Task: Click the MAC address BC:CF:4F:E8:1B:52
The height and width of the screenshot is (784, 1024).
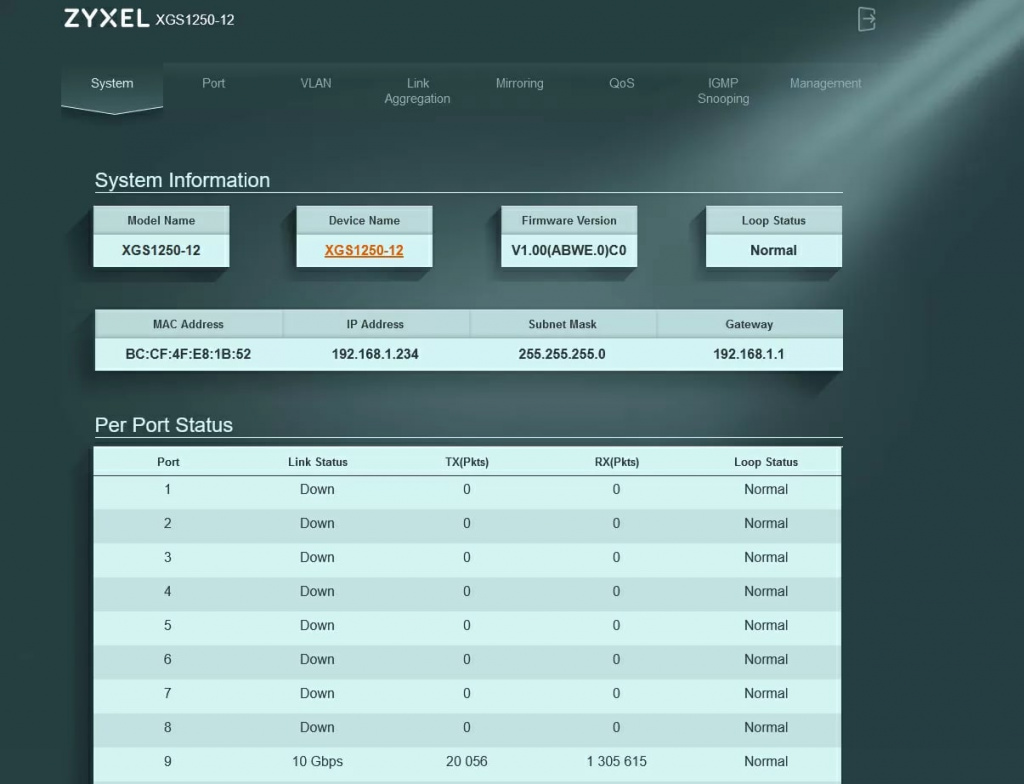Action: click(188, 354)
